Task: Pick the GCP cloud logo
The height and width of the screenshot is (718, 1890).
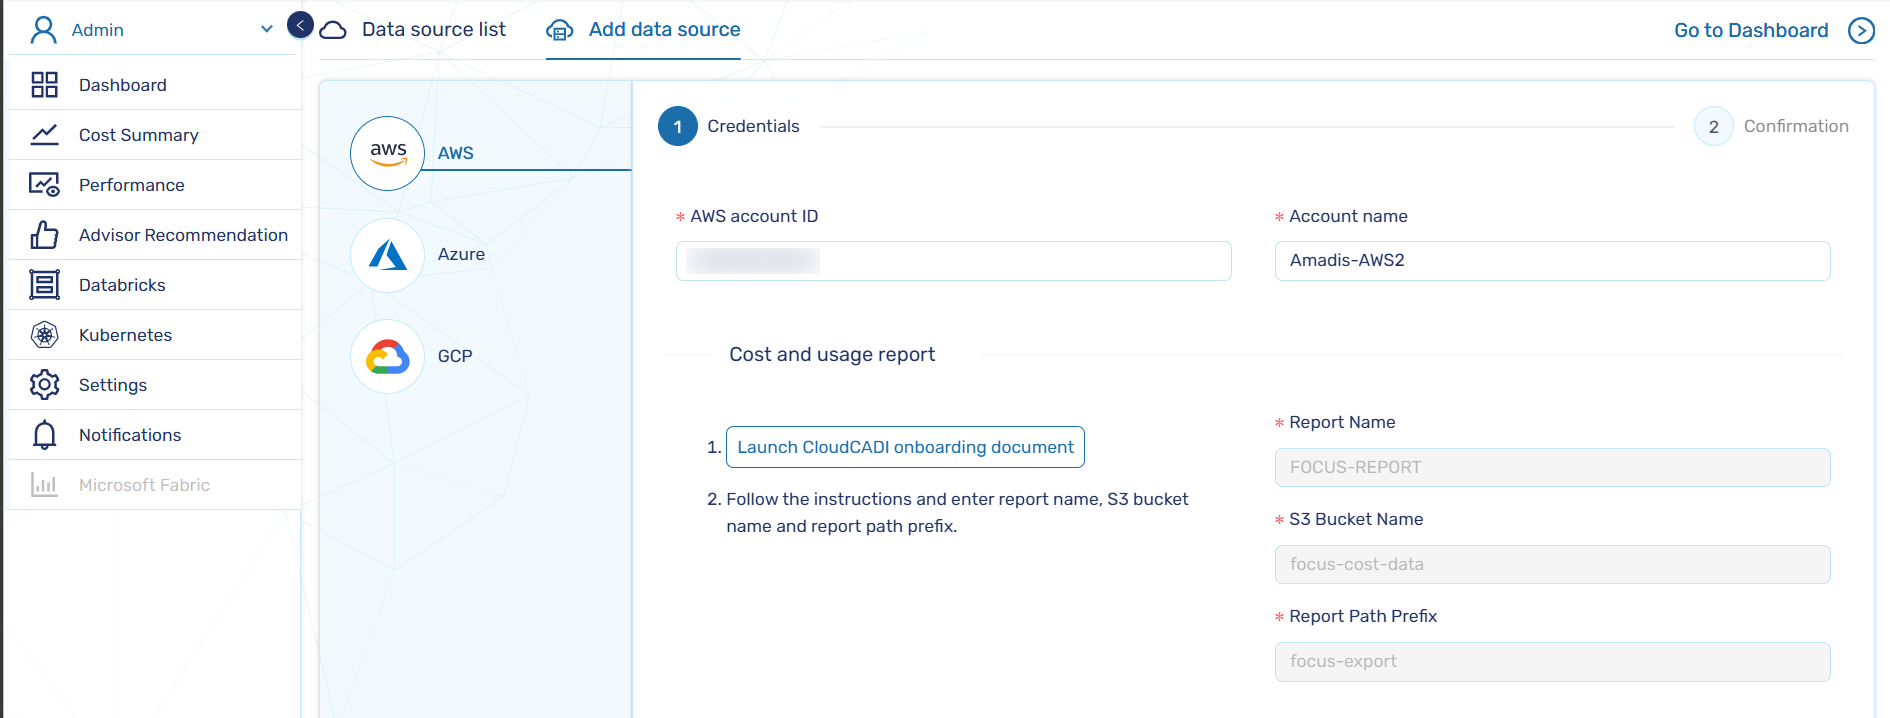Action: [388, 356]
